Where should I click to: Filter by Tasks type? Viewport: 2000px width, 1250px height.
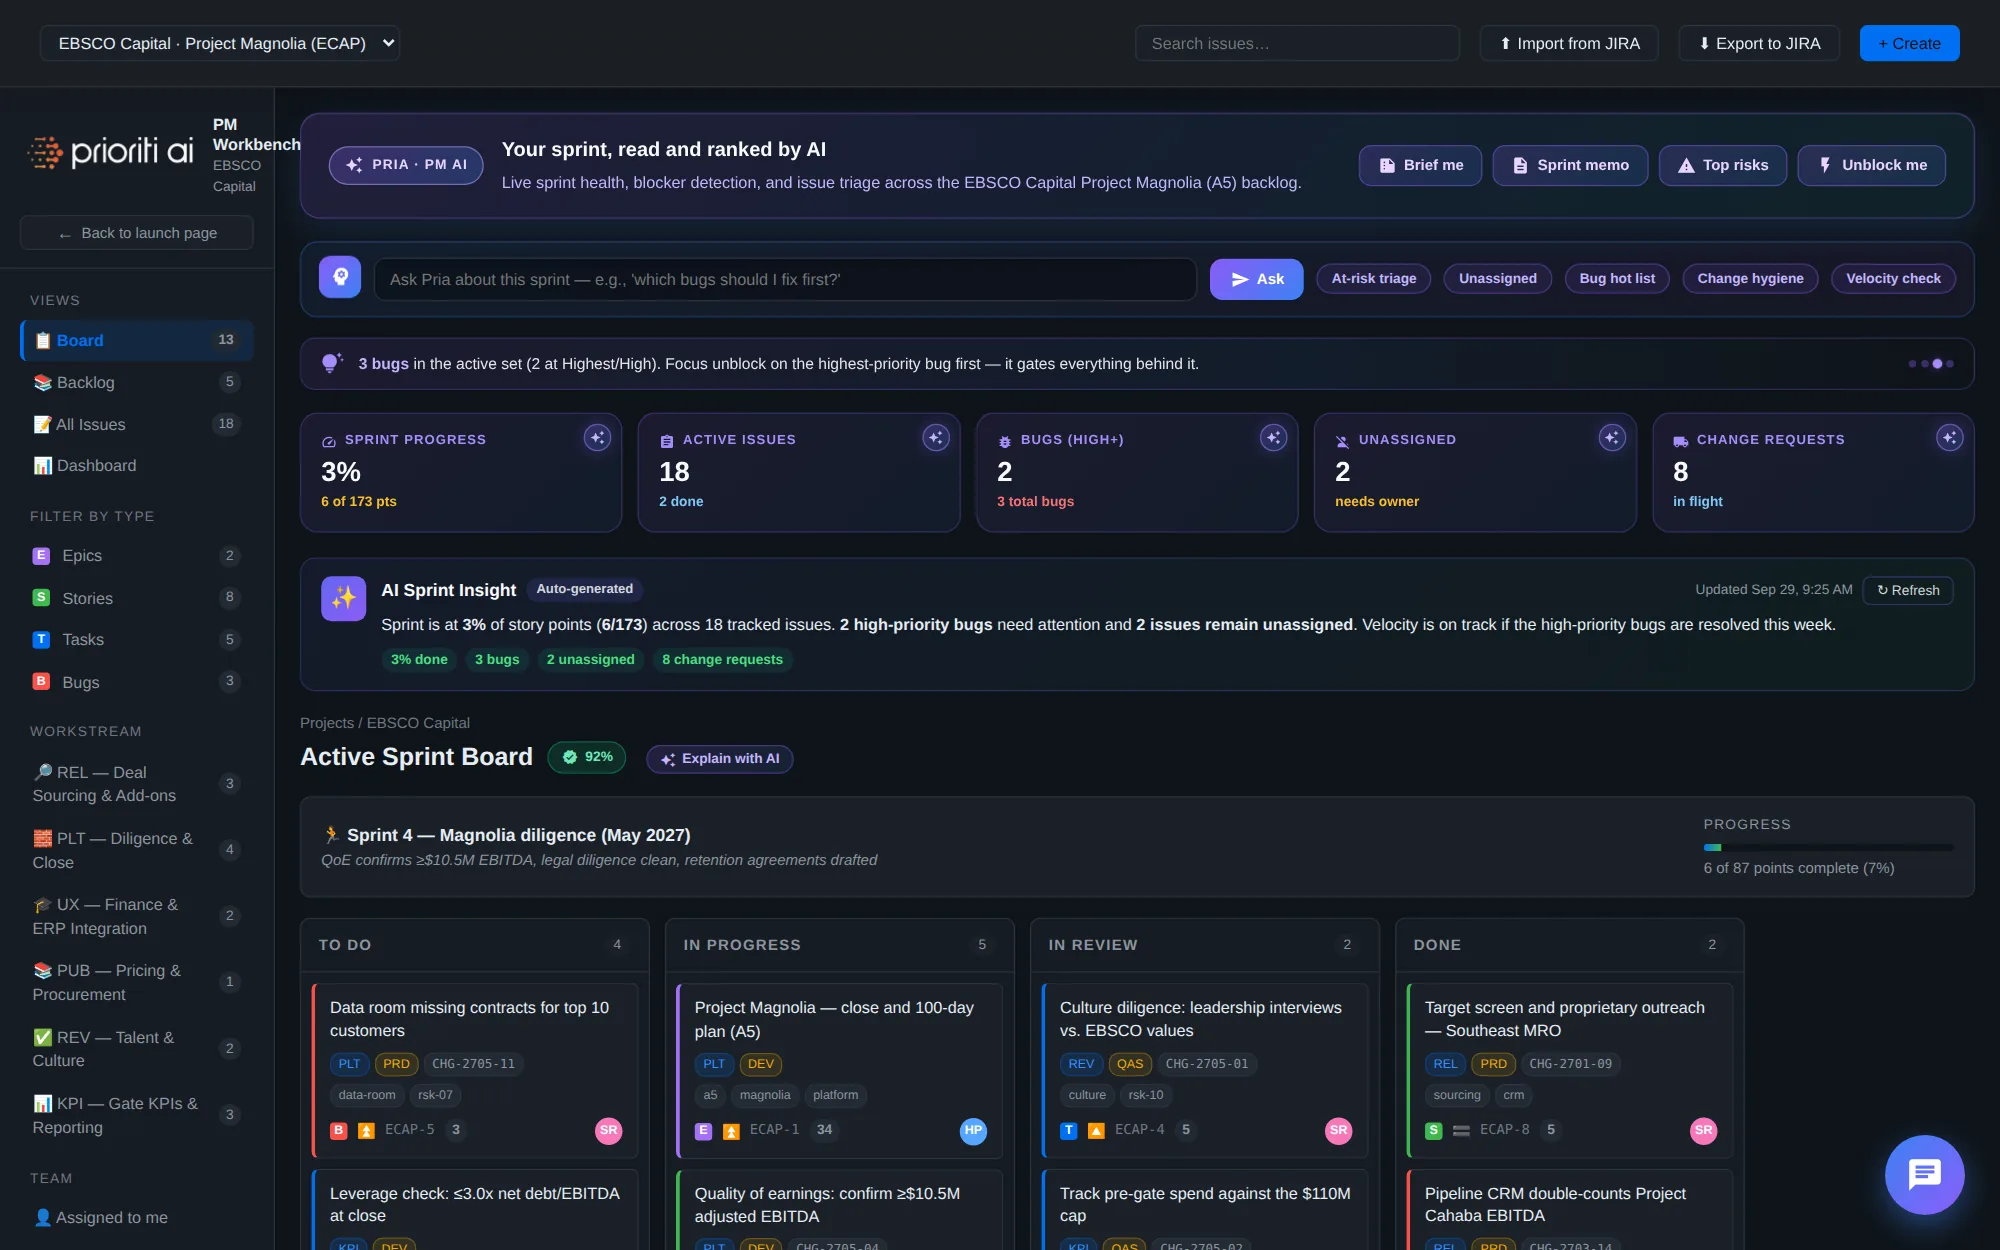[x=137, y=639]
